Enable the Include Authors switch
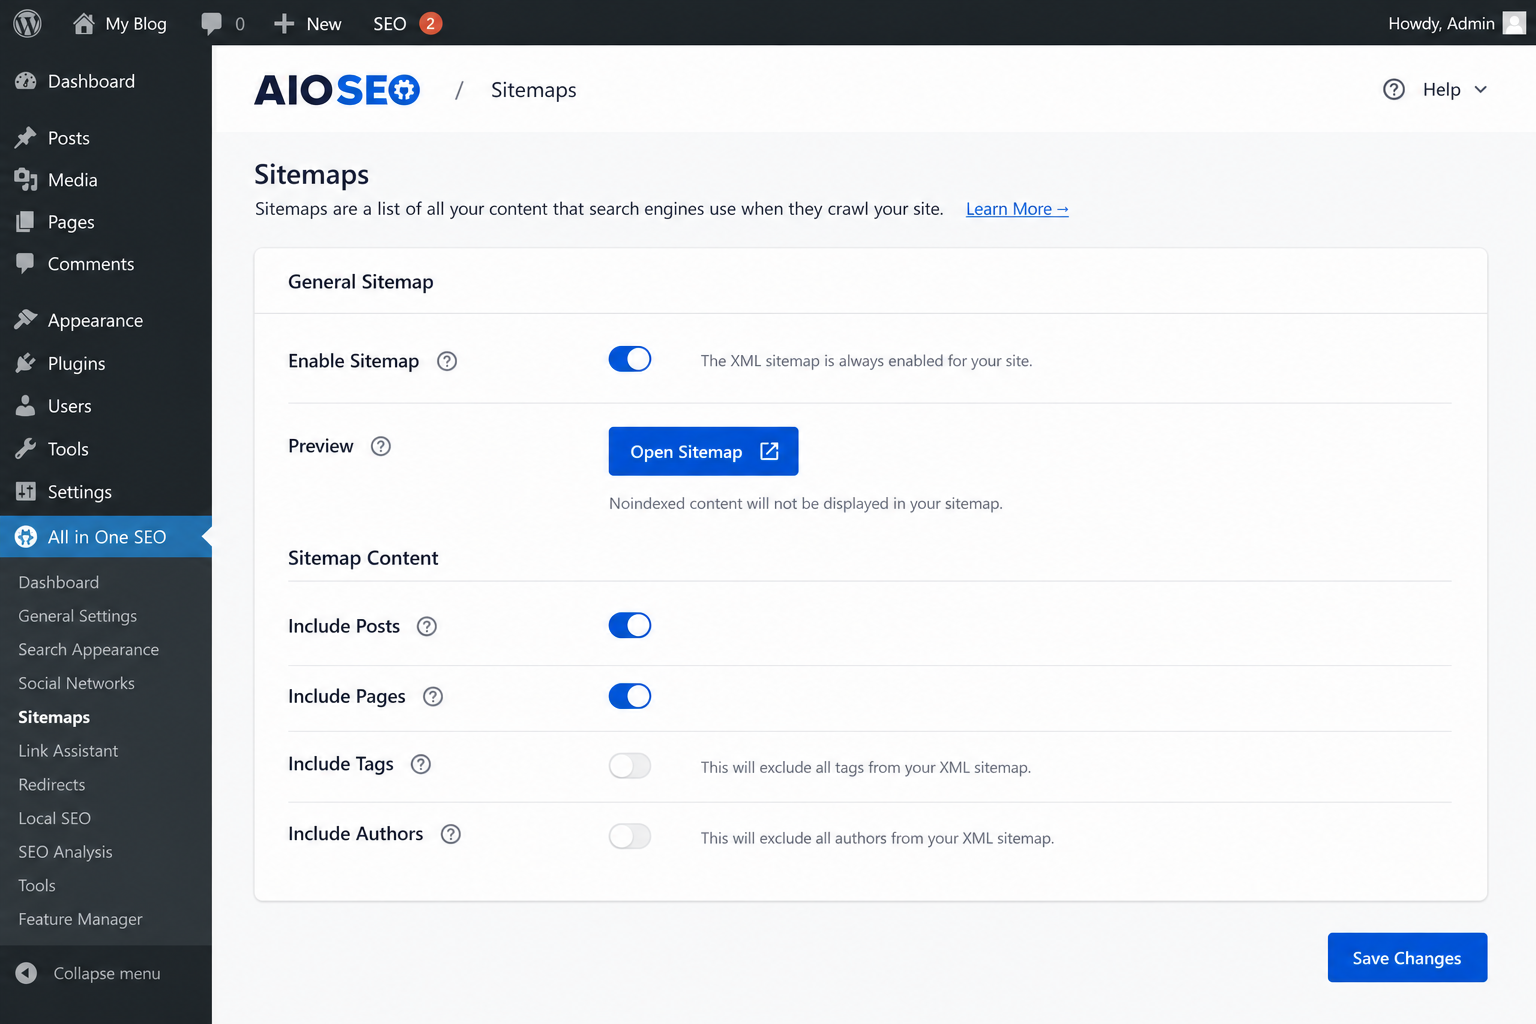Image resolution: width=1536 pixels, height=1024 pixels. (x=630, y=836)
